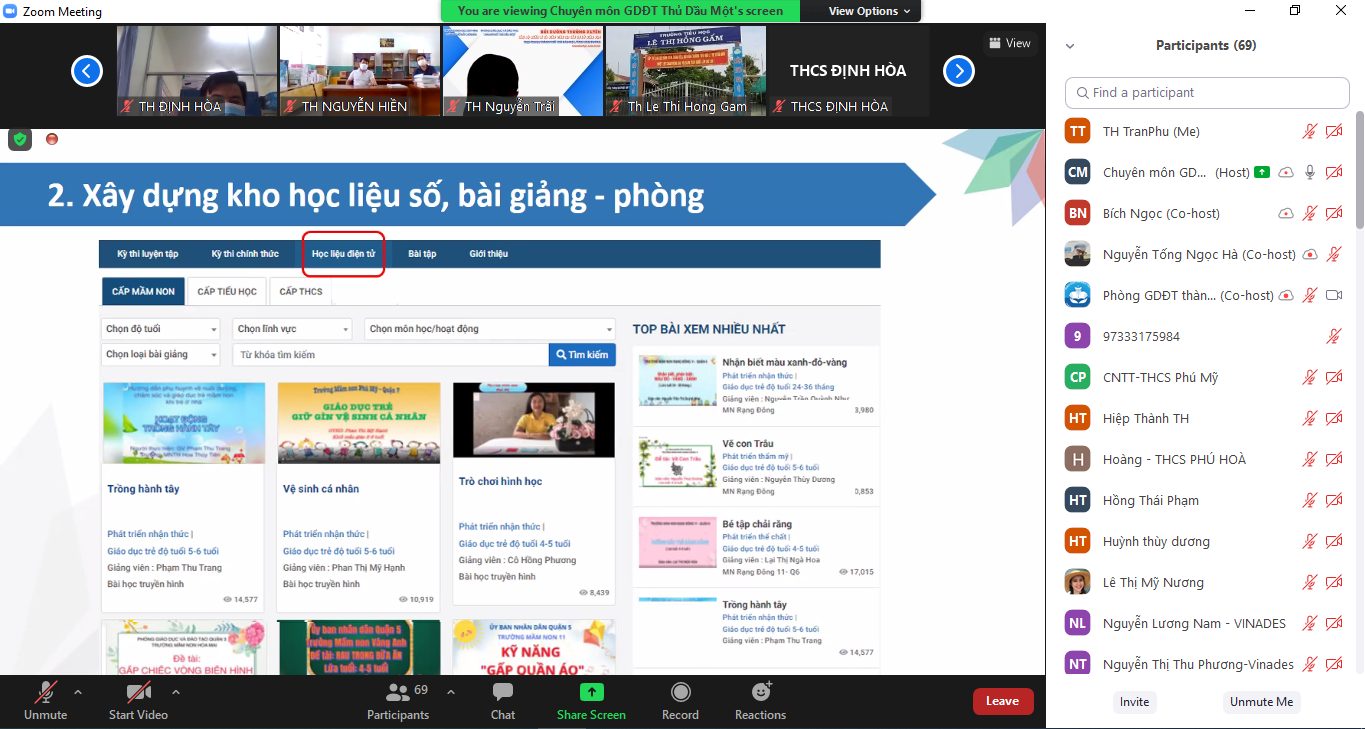Open the Chọn độ tuổi dropdown
This screenshot has width=1365, height=729.
[160, 329]
